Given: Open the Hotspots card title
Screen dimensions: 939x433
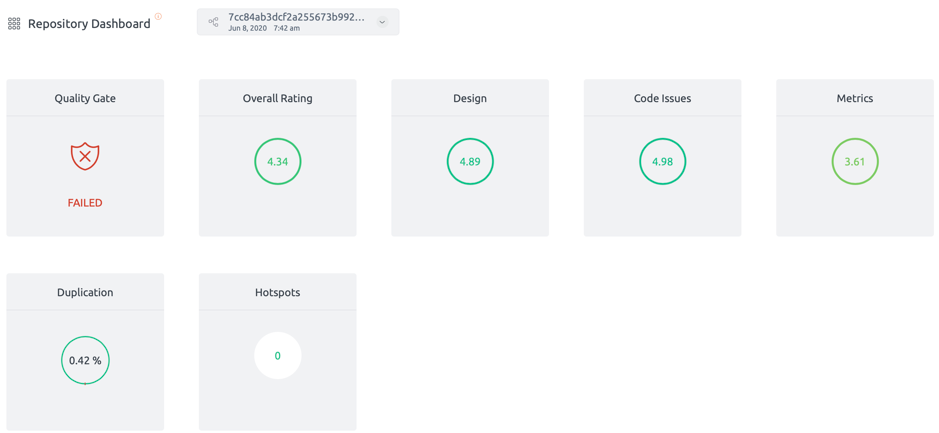Looking at the screenshot, I should 277,293.
